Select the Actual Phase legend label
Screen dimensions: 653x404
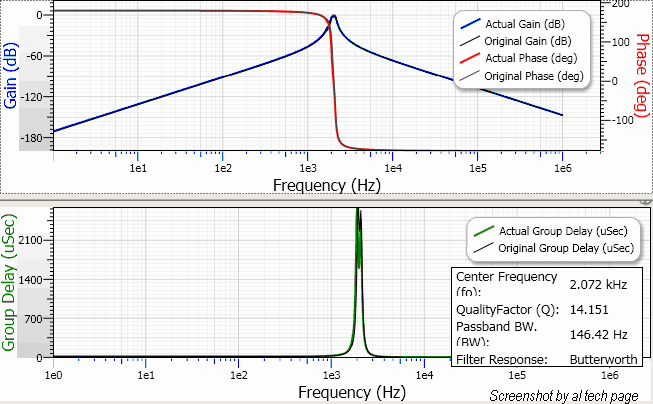pyautogui.click(x=529, y=58)
